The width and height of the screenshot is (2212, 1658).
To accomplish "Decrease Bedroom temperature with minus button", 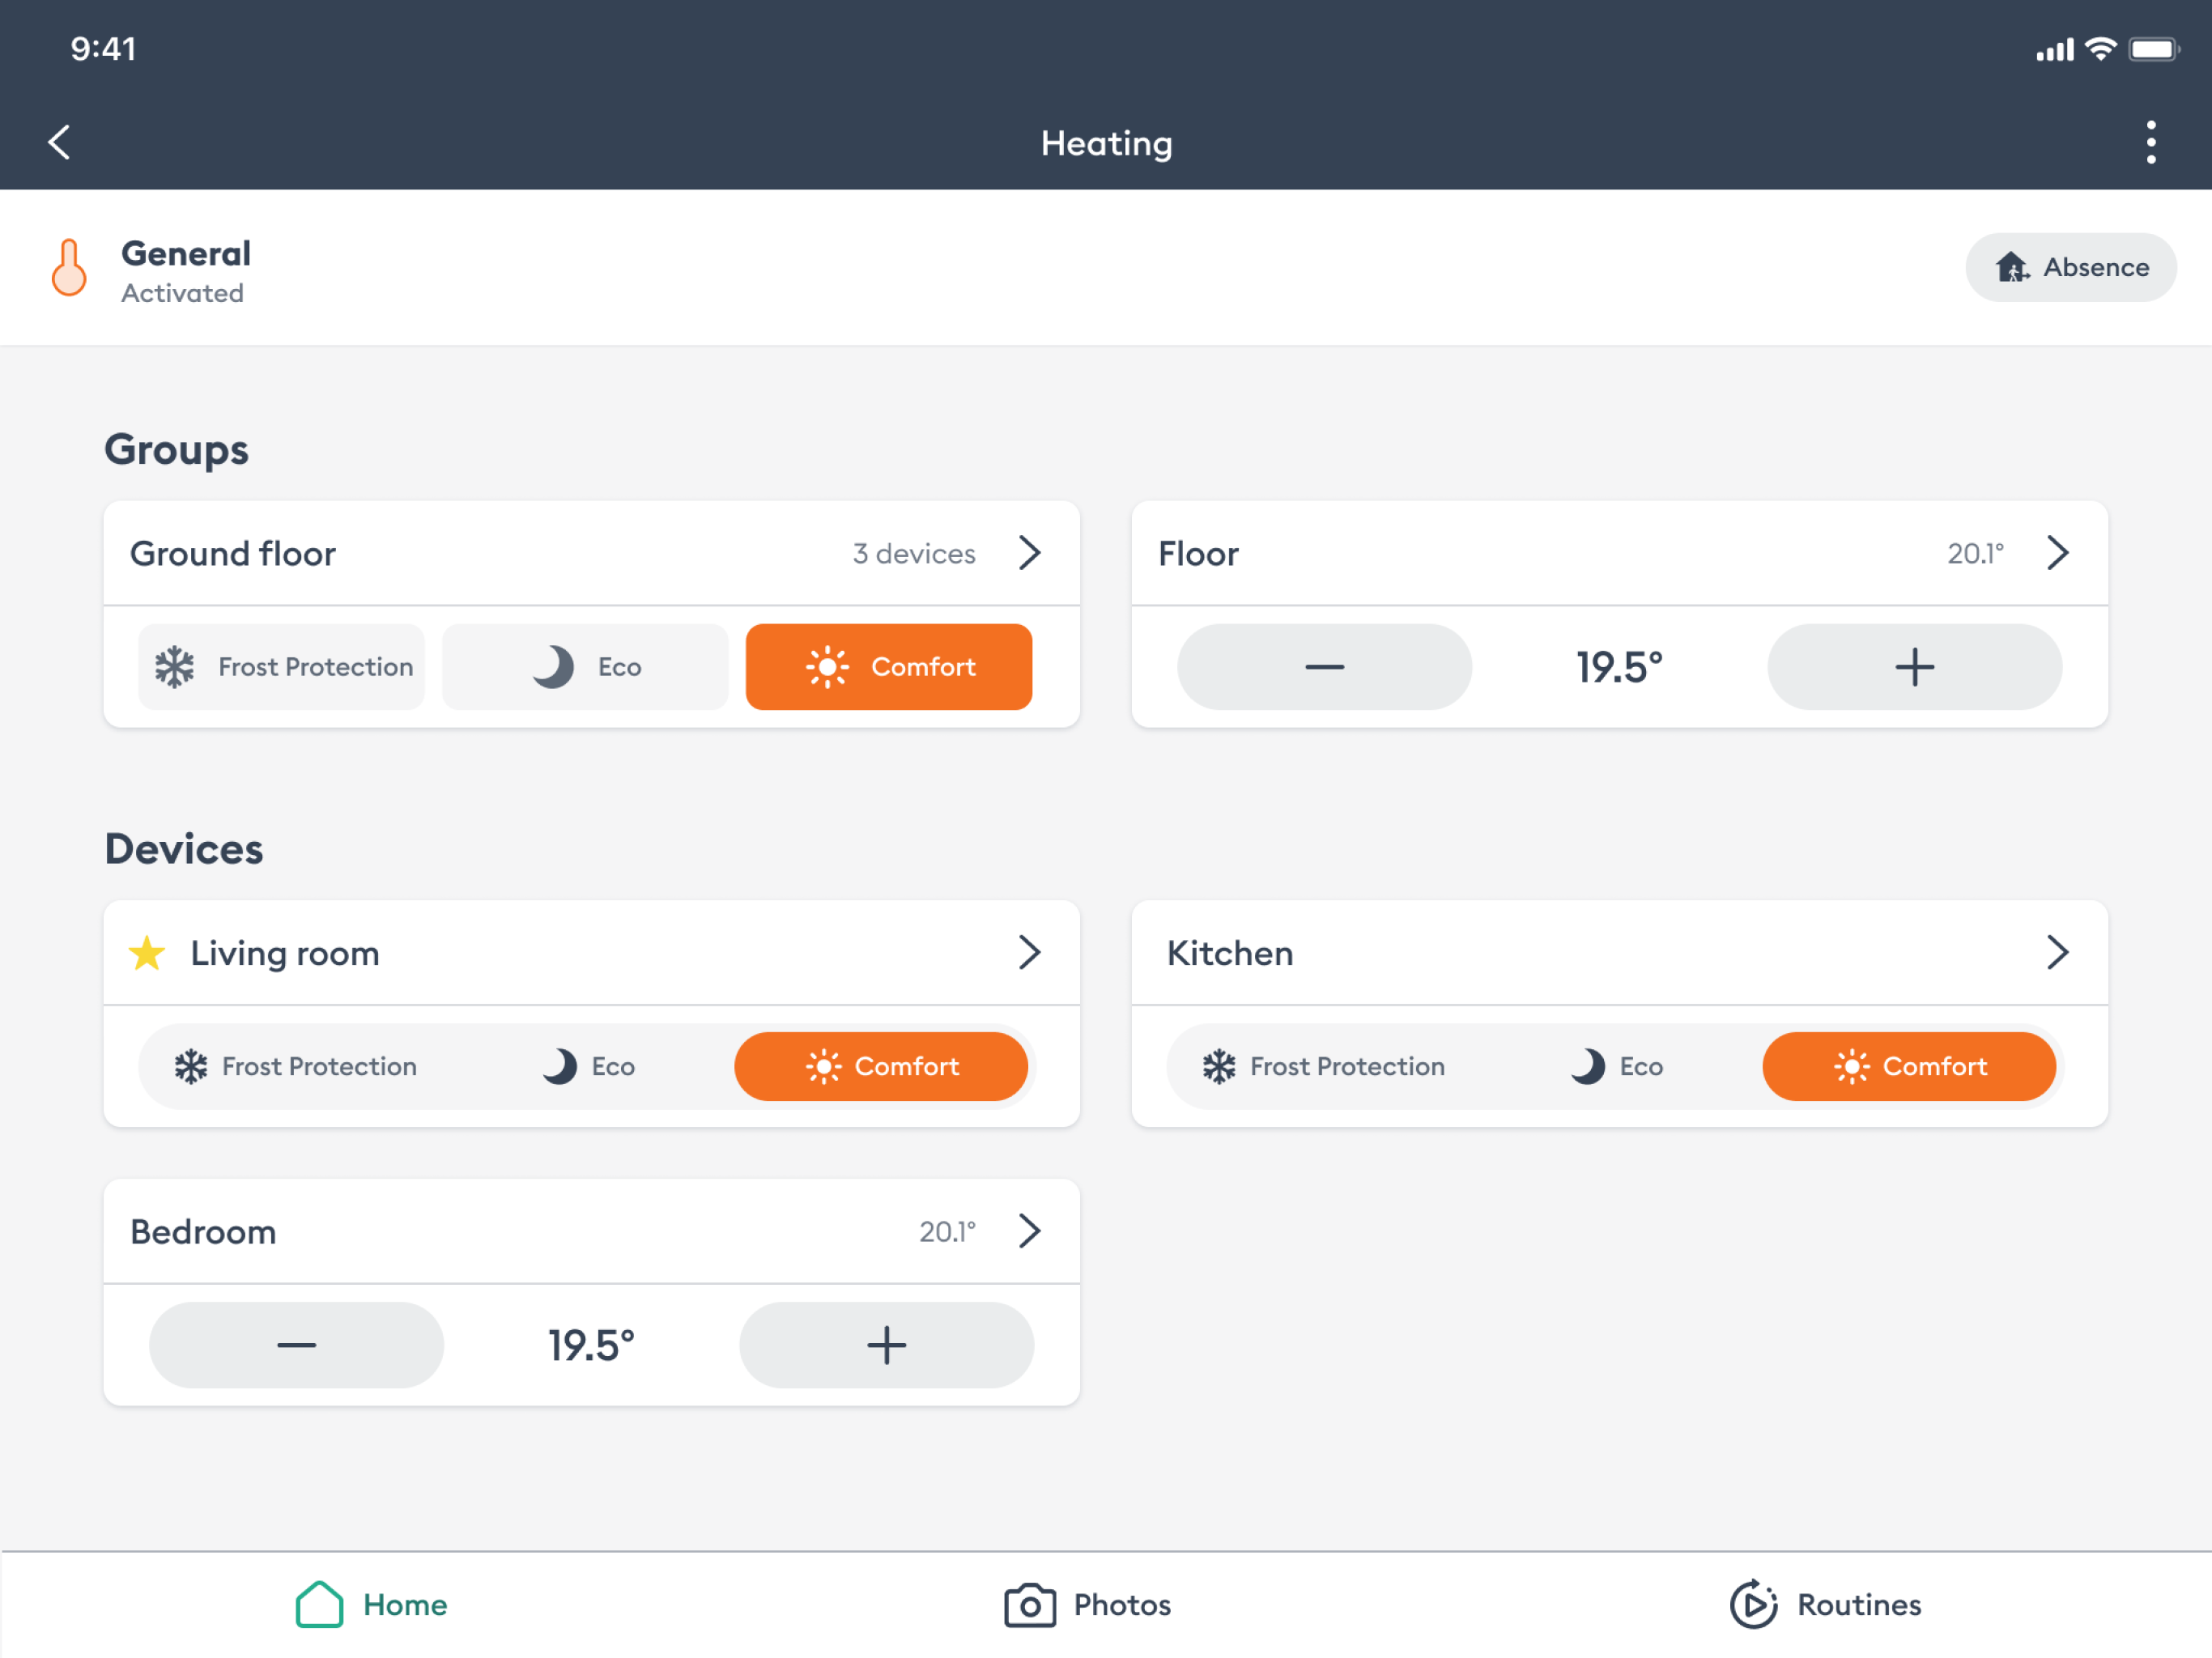I will pyautogui.click(x=296, y=1345).
